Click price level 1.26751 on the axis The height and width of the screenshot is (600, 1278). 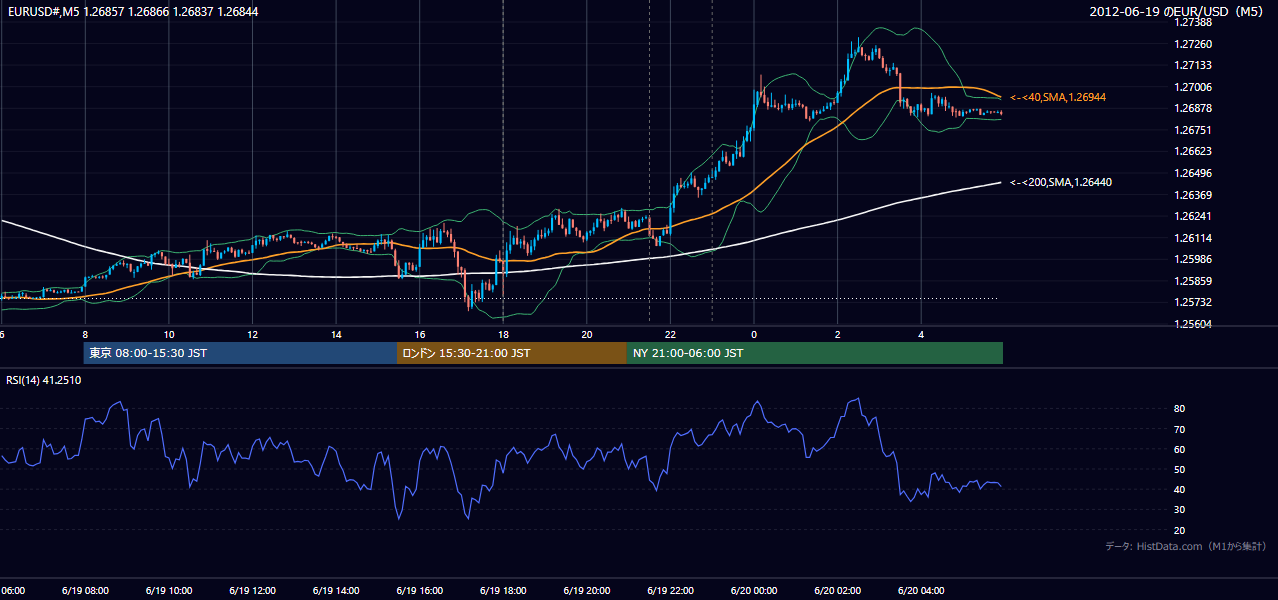pos(1192,130)
